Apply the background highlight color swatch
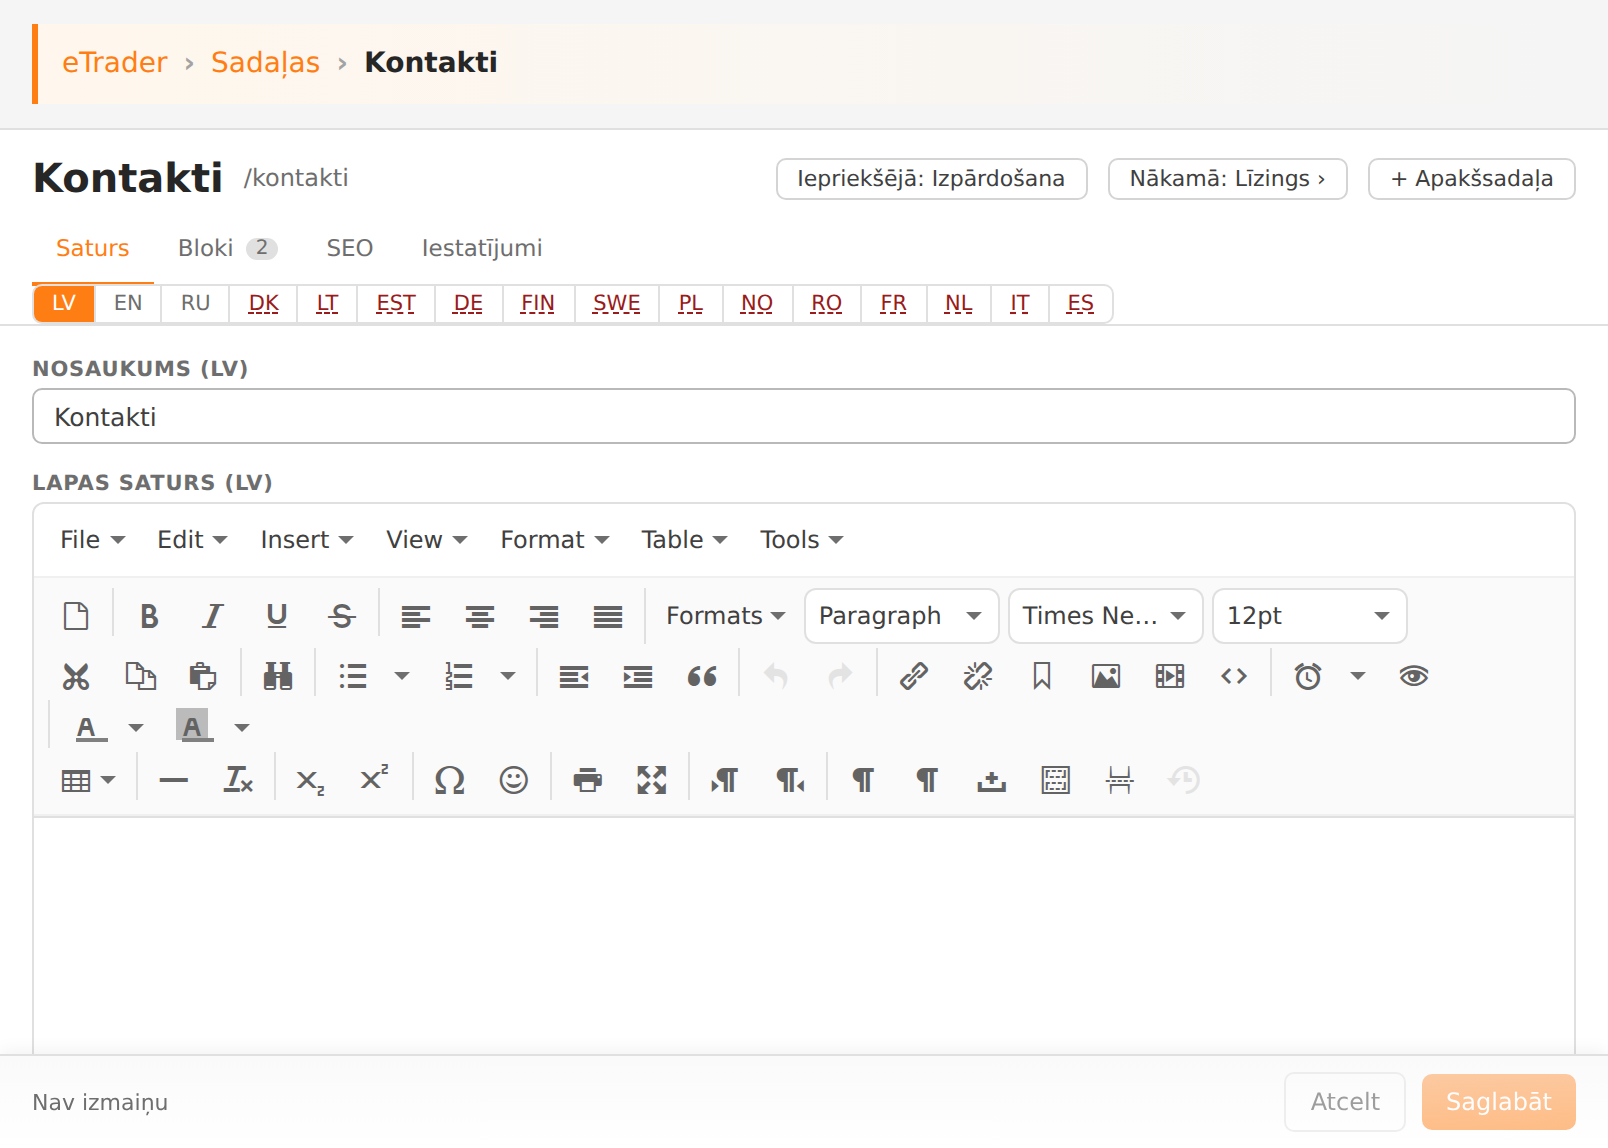Image resolution: width=1608 pixels, height=1148 pixels. (193, 728)
